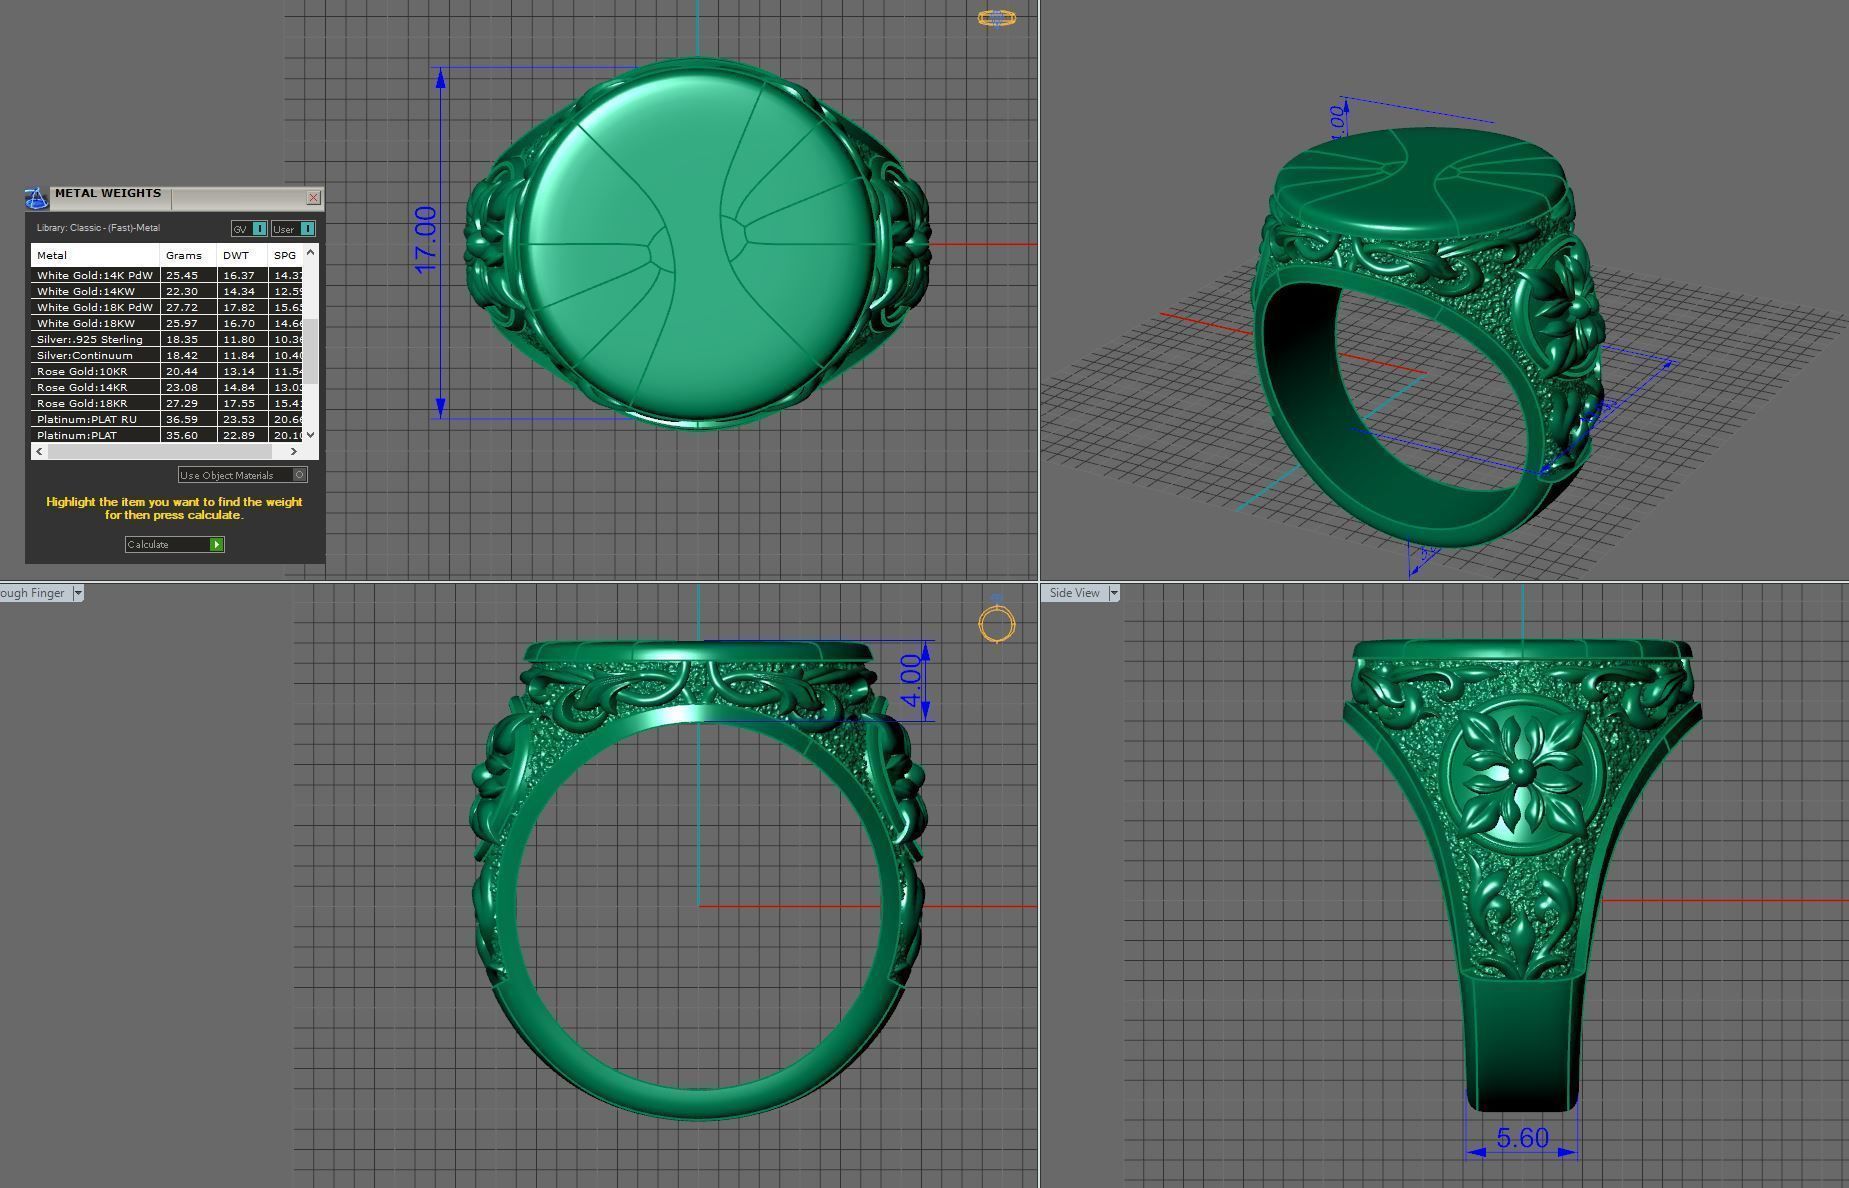The width and height of the screenshot is (1849, 1188).
Task: Select Silver:Continuum metal row
Action: [x=167, y=355]
